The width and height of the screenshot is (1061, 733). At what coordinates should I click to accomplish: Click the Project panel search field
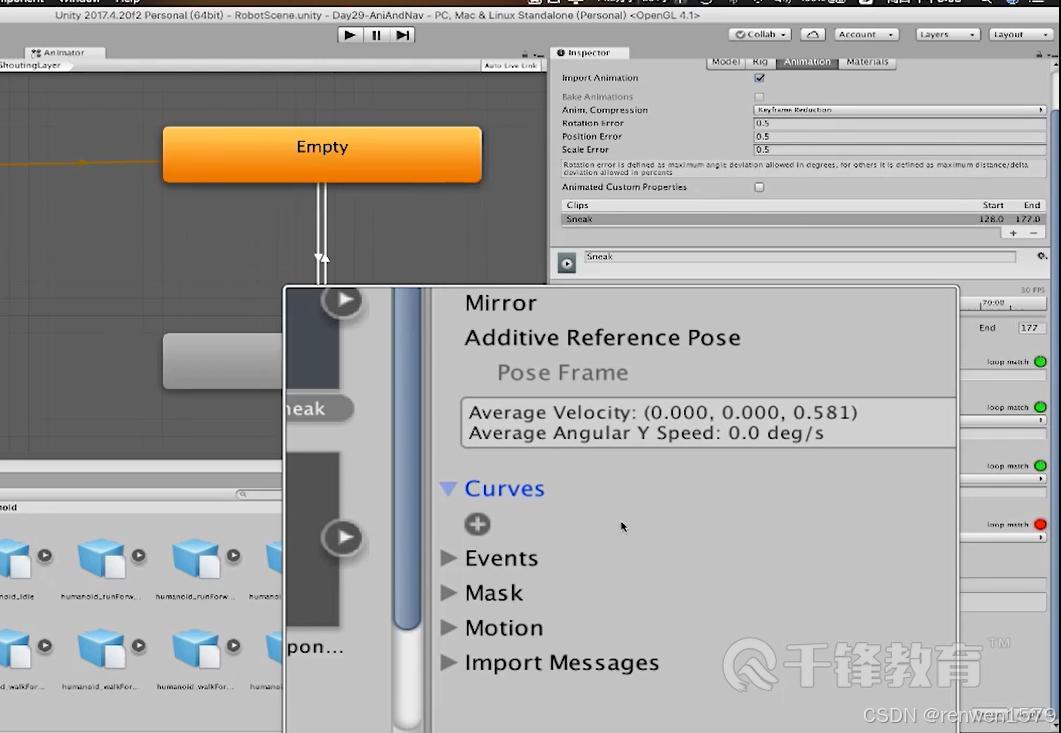(x=259, y=494)
